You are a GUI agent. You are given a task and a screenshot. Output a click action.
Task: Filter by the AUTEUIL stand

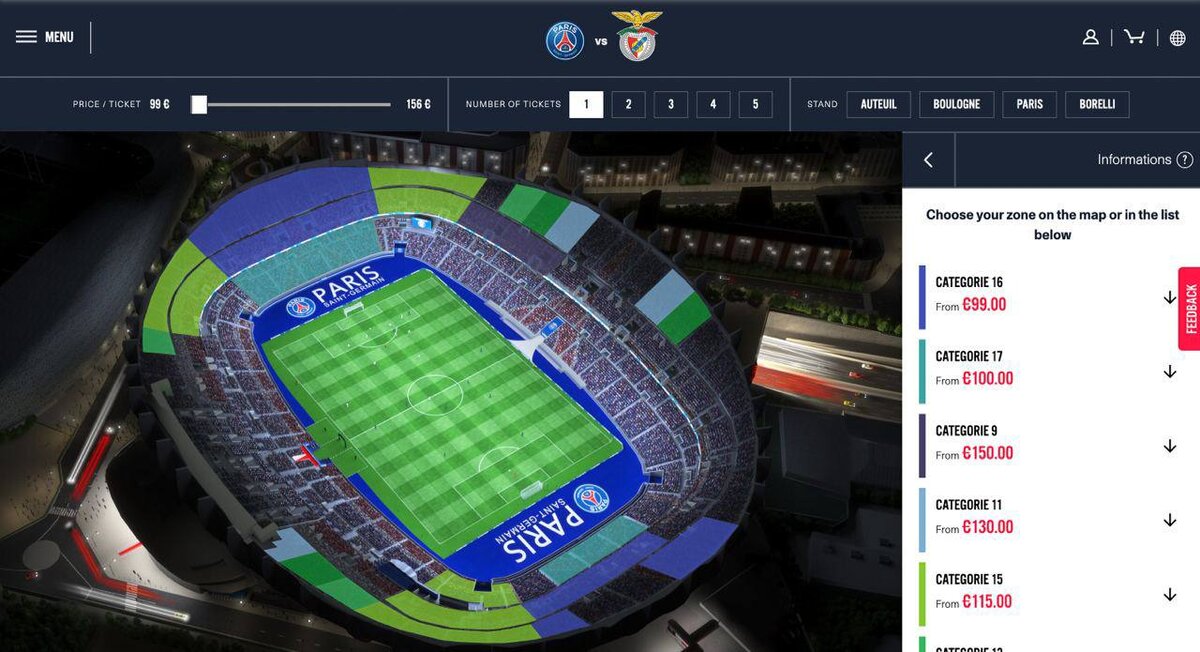point(878,104)
